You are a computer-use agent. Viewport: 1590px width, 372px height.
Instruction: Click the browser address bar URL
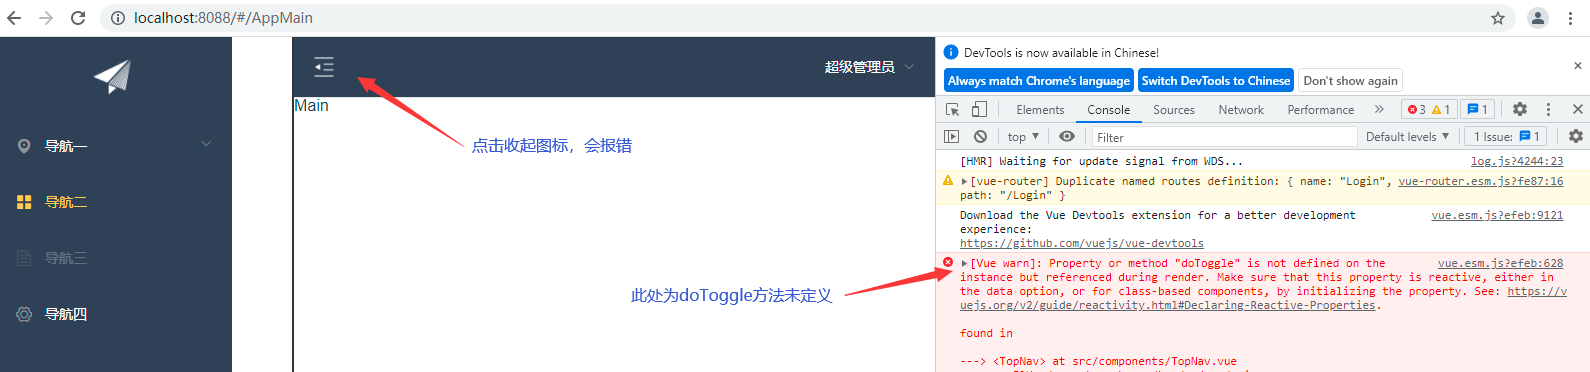pyautogui.click(x=223, y=18)
